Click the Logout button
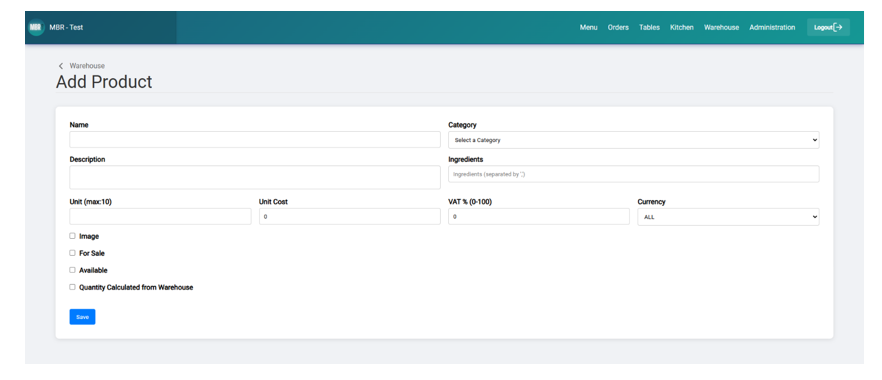The width and height of the screenshot is (882, 380). [x=828, y=27]
